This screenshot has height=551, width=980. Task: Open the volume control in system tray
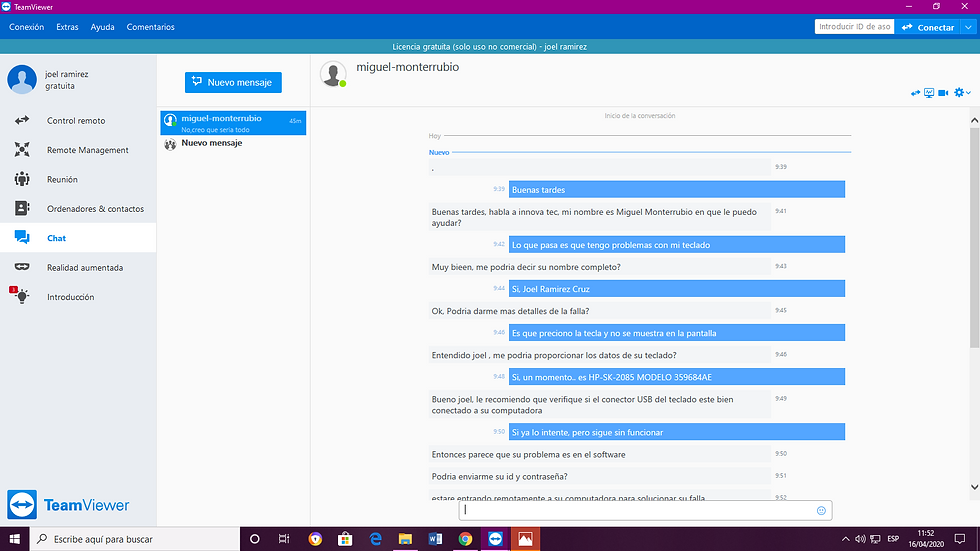pyautogui.click(x=860, y=539)
